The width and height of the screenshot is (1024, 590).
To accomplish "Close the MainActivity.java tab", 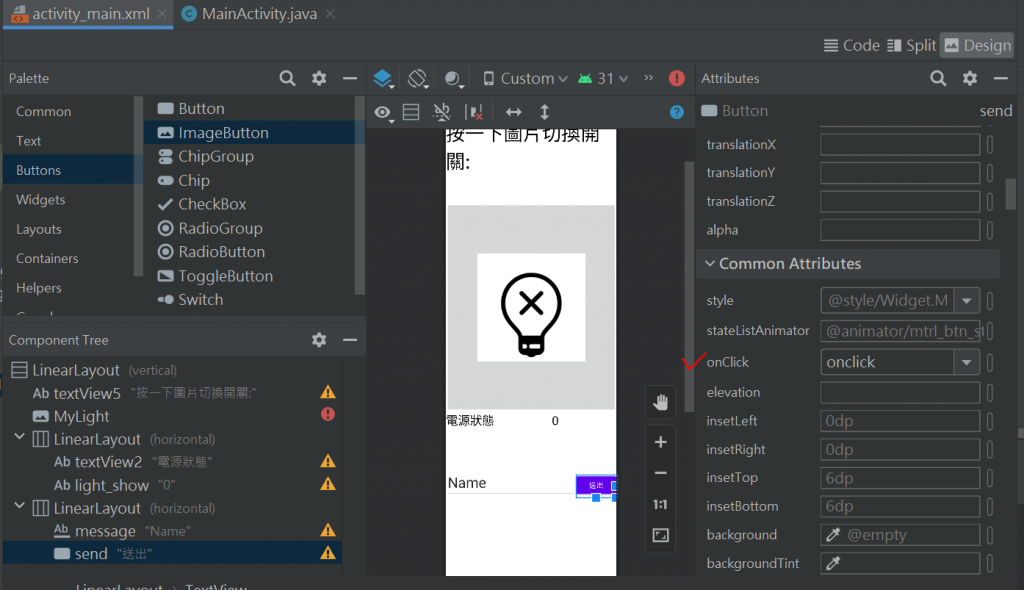I will 330,14.
